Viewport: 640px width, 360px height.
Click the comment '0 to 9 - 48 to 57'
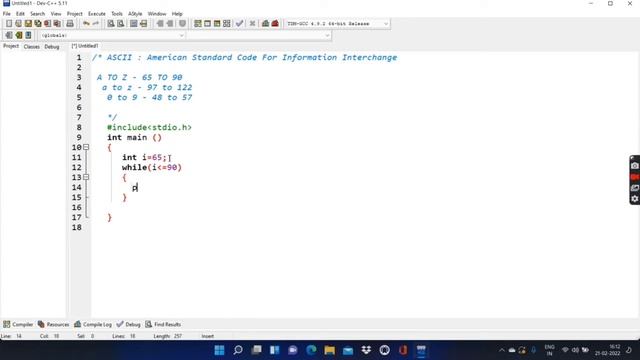click(x=149, y=97)
